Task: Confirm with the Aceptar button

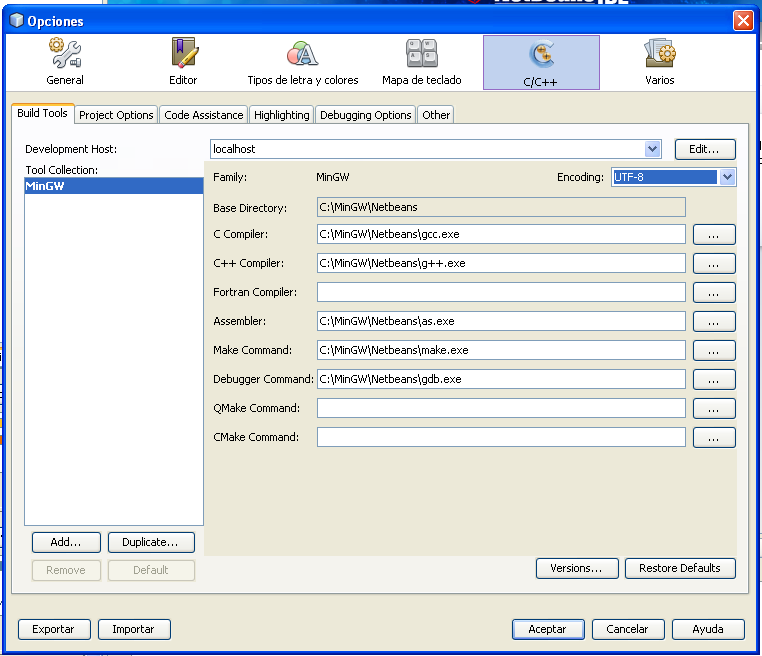Action: click(548, 629)
